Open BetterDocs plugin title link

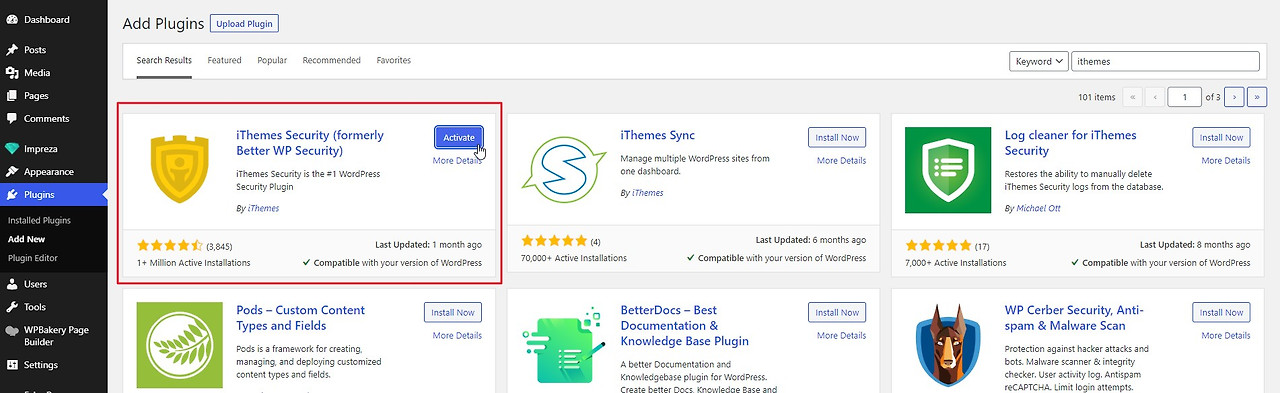point(685,326)
